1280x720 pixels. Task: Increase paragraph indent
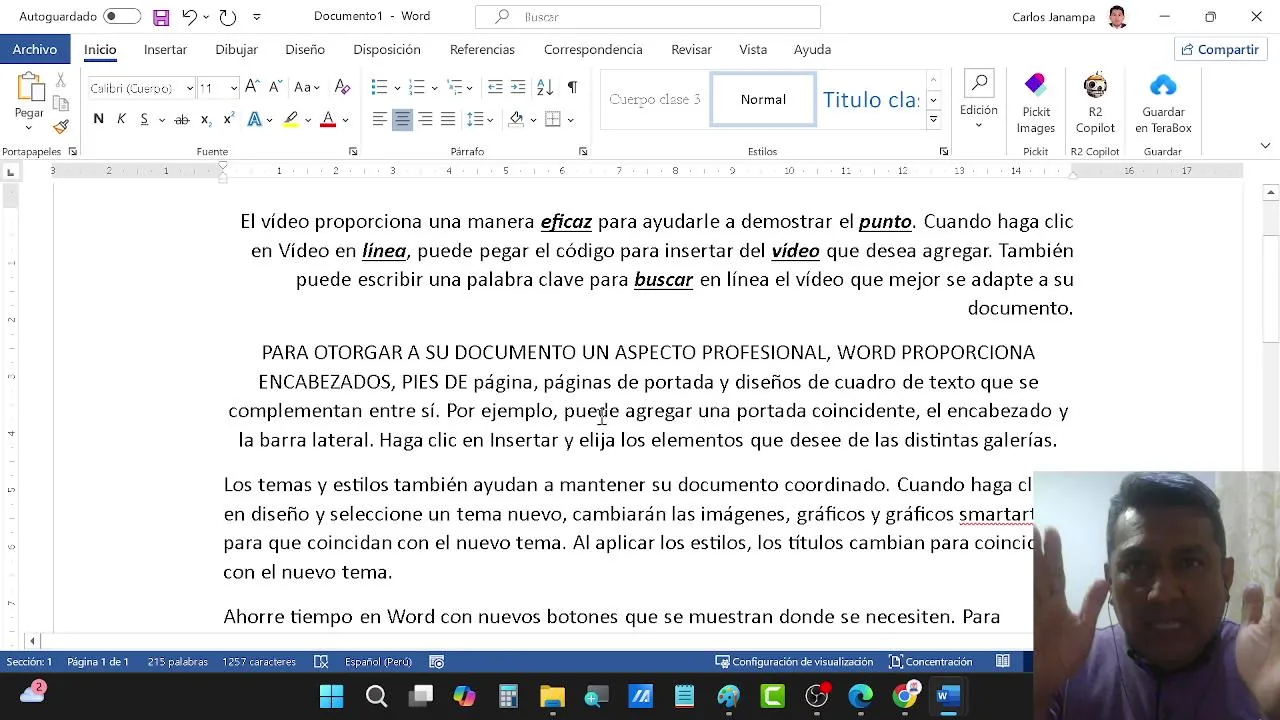pyautogui.click(x=518, y=88)
